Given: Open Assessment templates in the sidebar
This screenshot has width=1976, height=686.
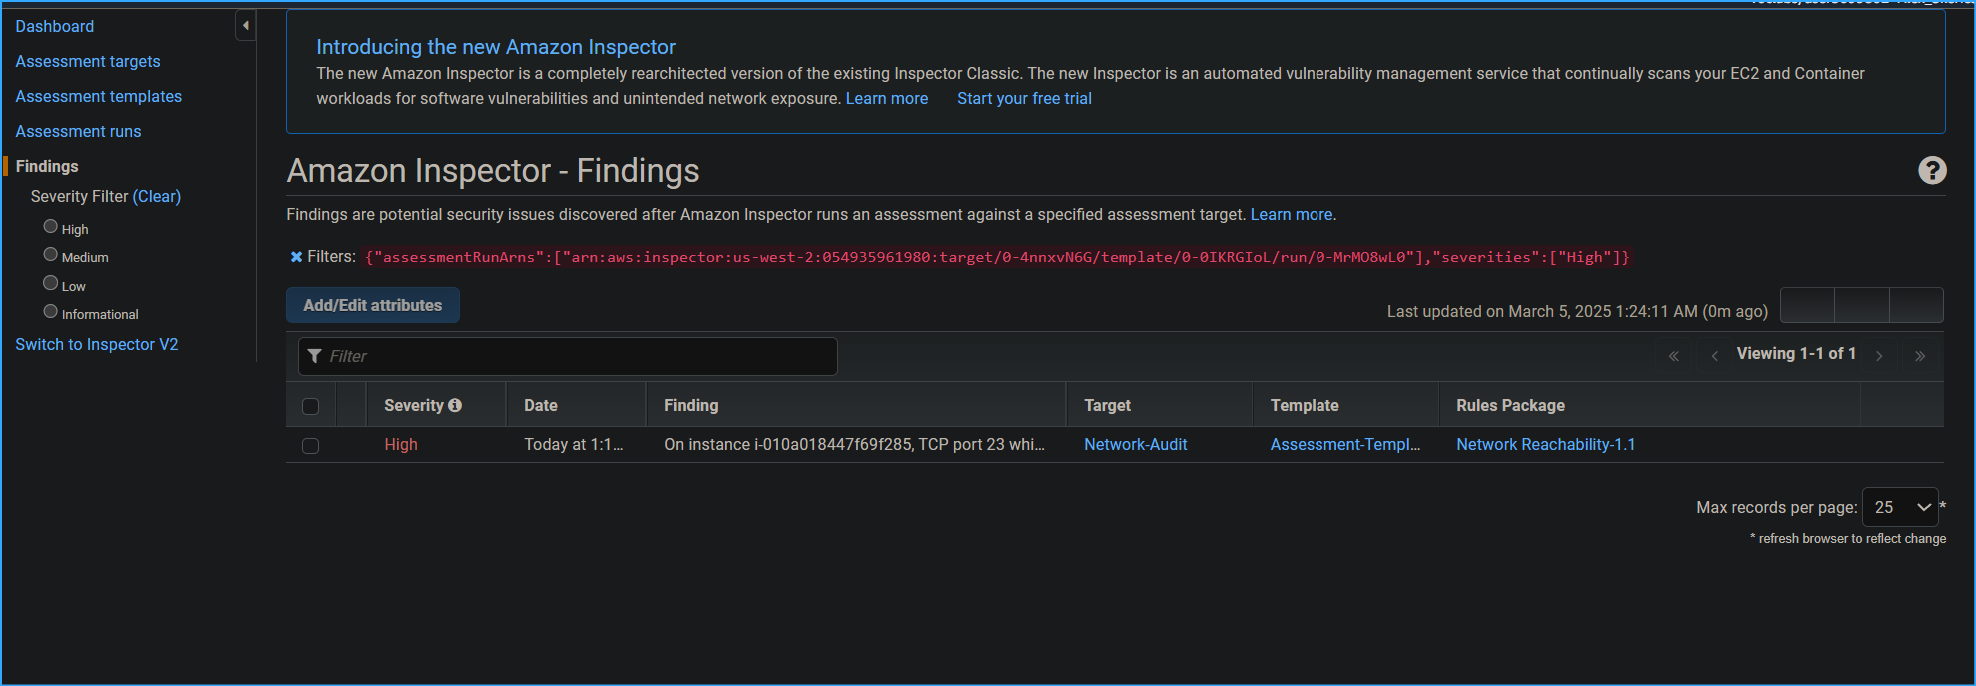Looking at the screenshot, I should point(98,96).
